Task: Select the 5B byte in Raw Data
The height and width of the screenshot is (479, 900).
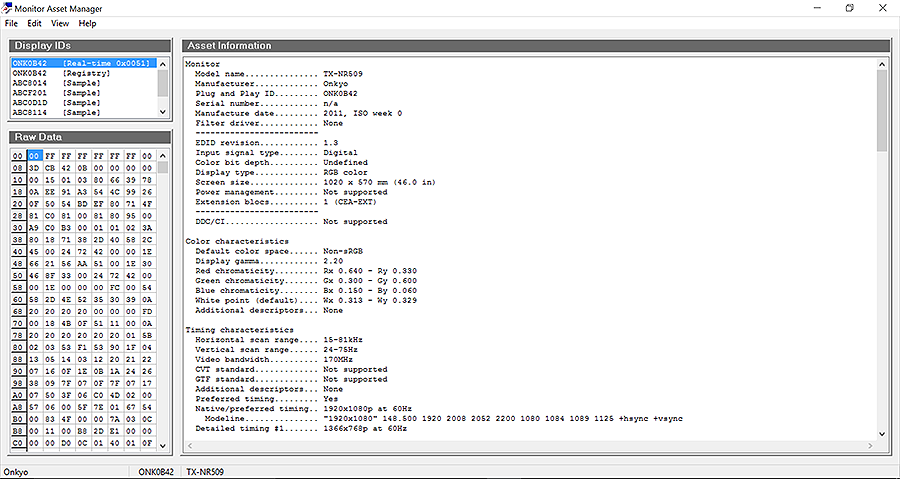Action: (x=147, y=336)
